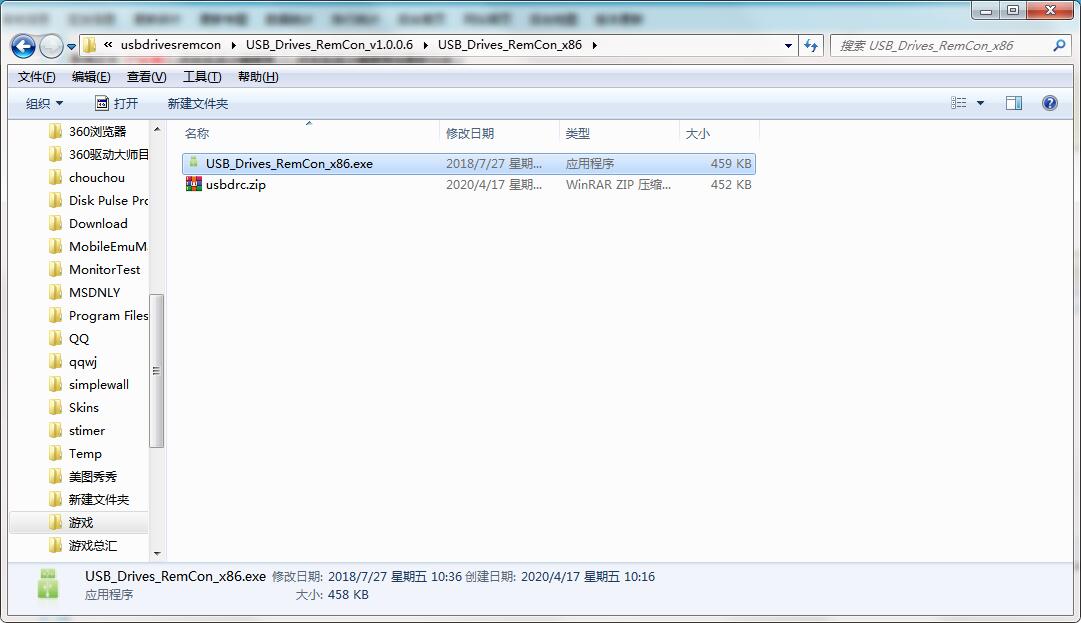Open the 组织 dropdown in toolbar
The height and width of the screenshot is (623, 1081).
coord(44,103)
